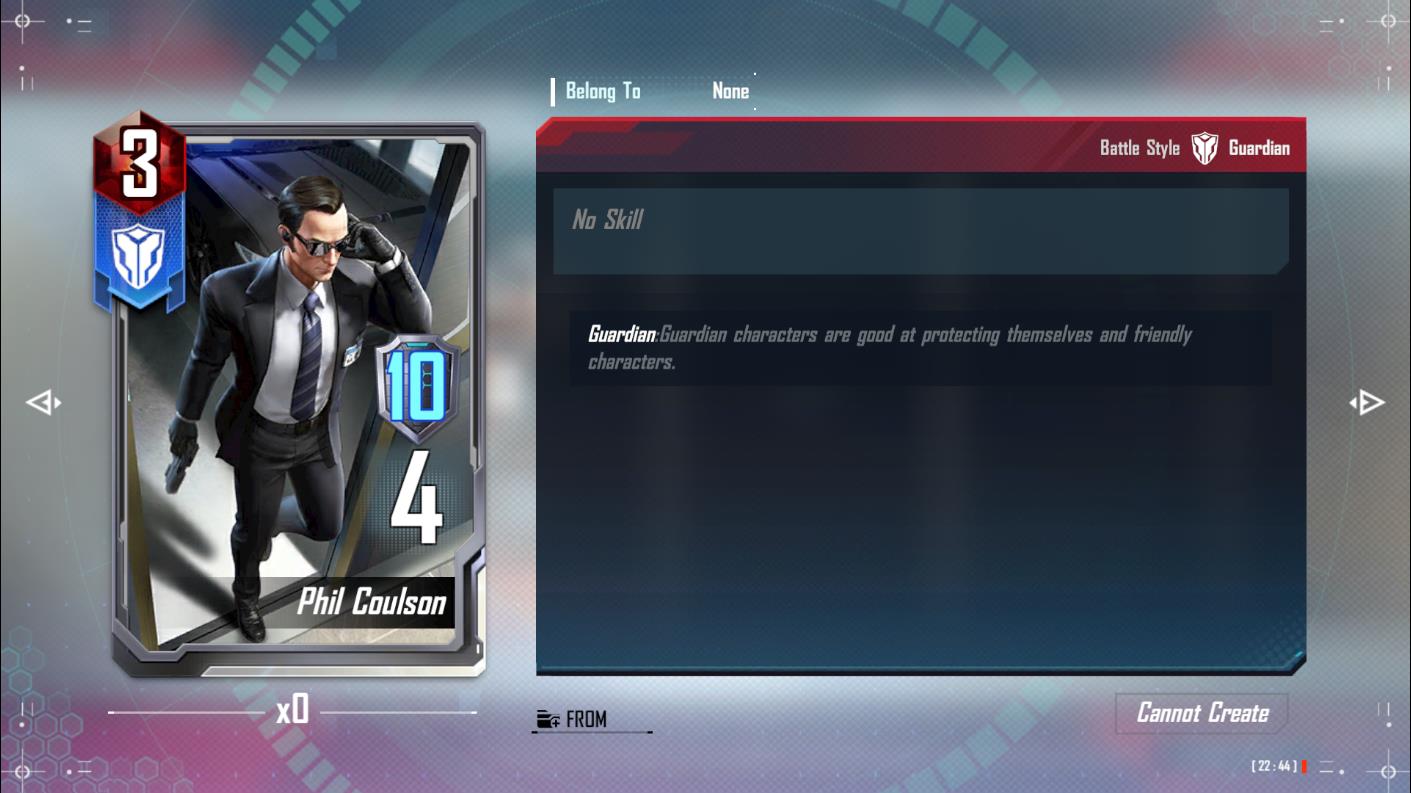The image size is (1411, 793).
Task: Click the 22:44 clock display
Action: click(x=1274, y=766)
